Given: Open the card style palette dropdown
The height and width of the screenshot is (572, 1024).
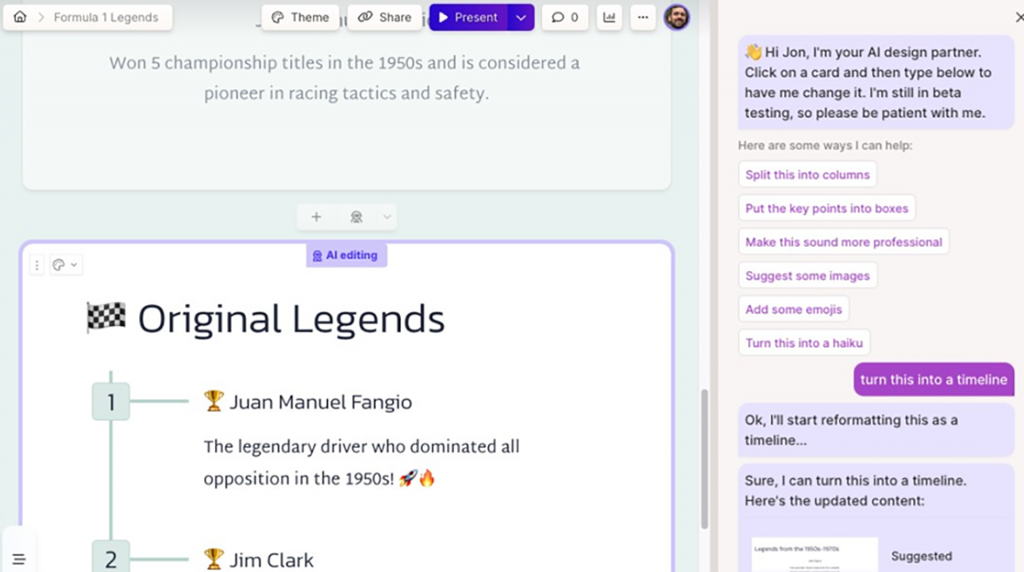Looking at the screenshot, I should 65,264.
